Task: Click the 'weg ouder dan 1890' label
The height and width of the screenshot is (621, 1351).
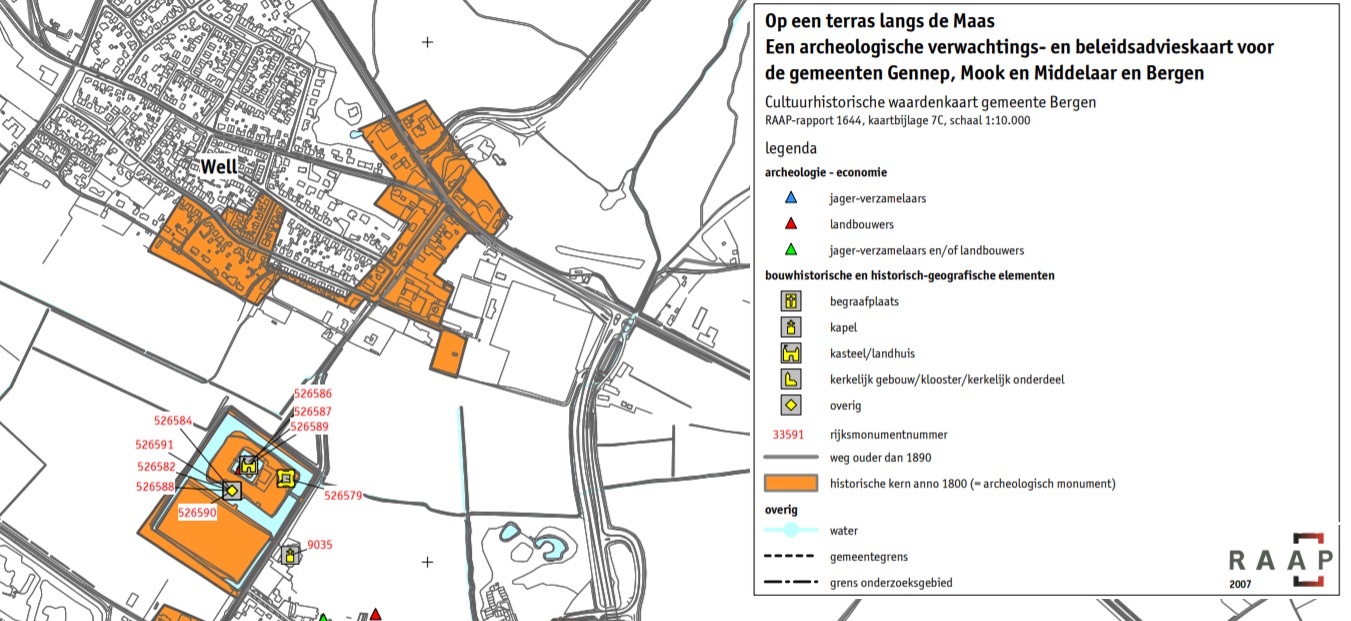Action: pos(880,458)
